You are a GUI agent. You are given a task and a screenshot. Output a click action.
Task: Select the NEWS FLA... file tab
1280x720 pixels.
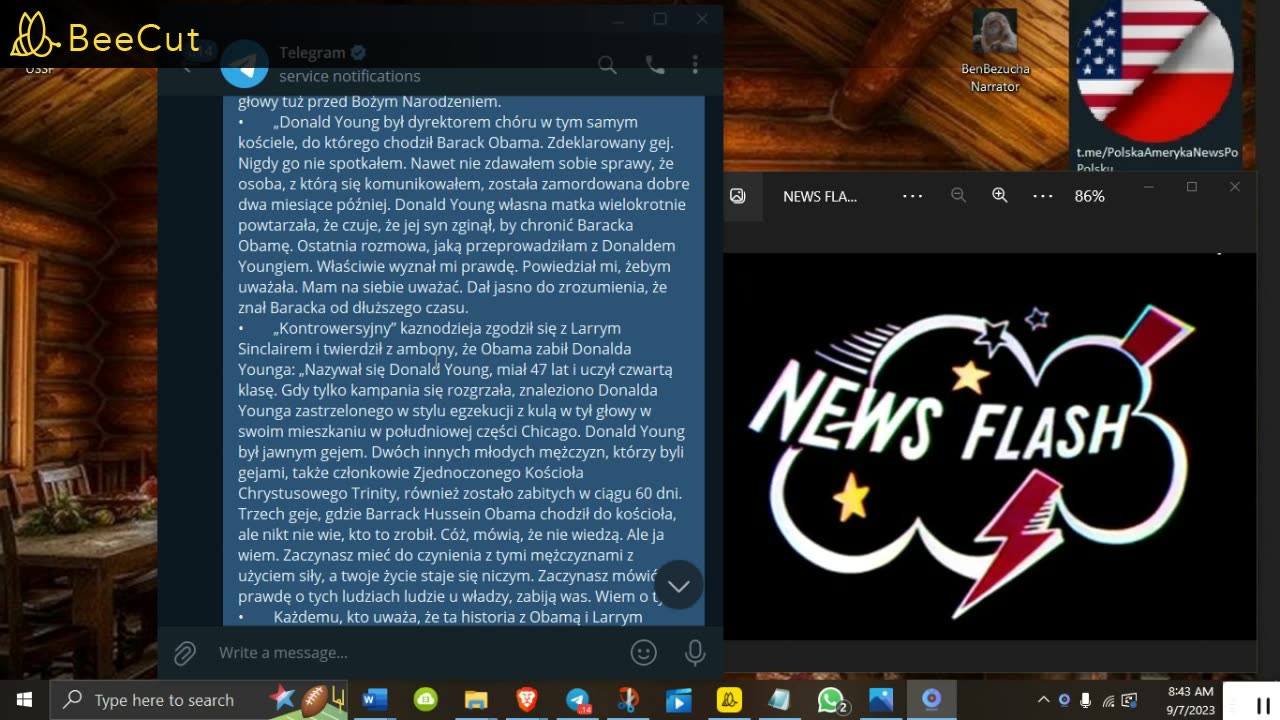click(819, 197)
